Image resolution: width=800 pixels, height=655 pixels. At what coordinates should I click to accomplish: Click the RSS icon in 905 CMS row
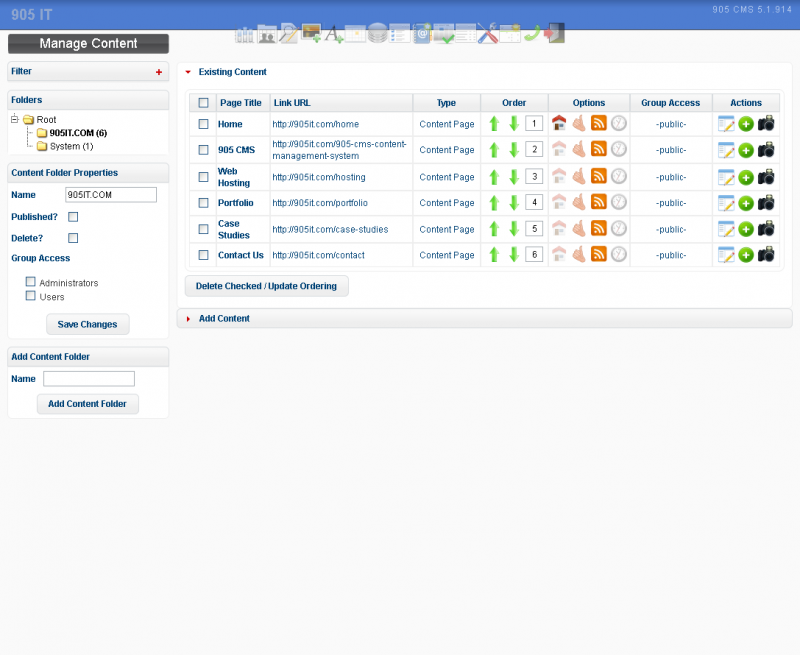(598, 149)
